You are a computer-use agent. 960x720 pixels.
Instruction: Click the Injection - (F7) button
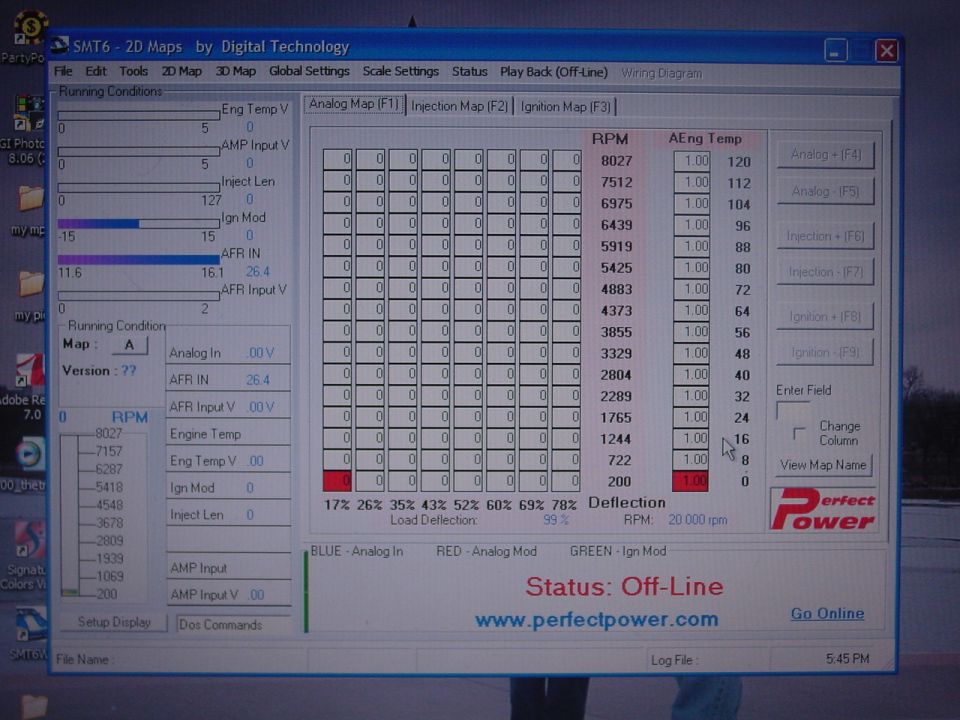825,271
